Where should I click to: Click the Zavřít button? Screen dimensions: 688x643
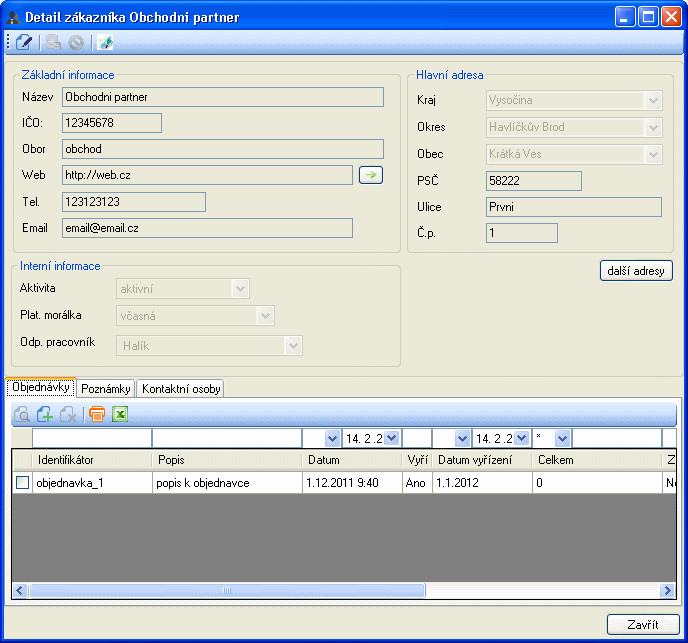point(643,625)
